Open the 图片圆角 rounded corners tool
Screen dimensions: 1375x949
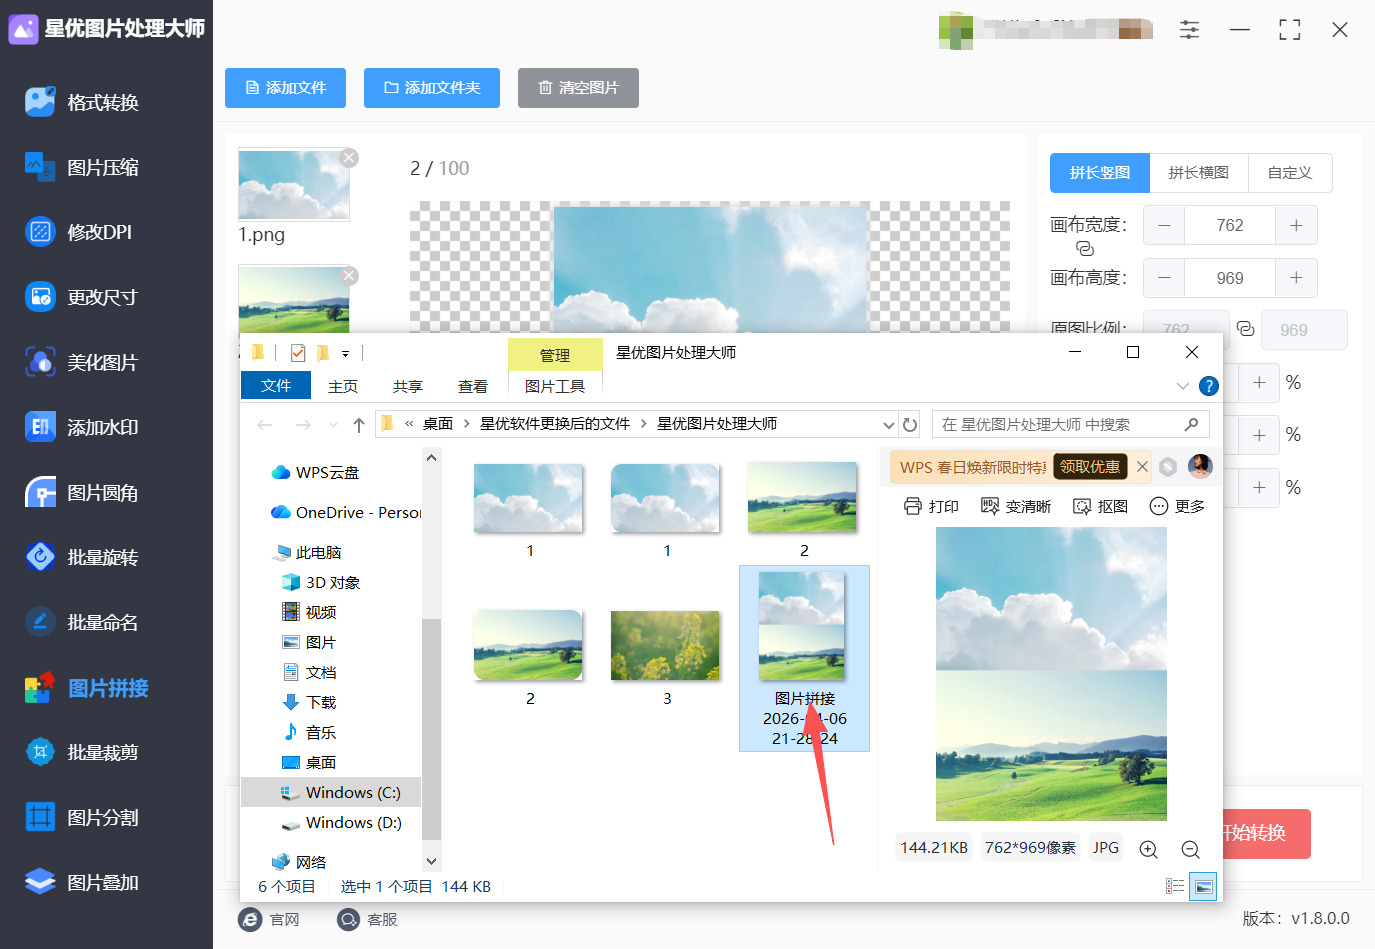(83, 492)
